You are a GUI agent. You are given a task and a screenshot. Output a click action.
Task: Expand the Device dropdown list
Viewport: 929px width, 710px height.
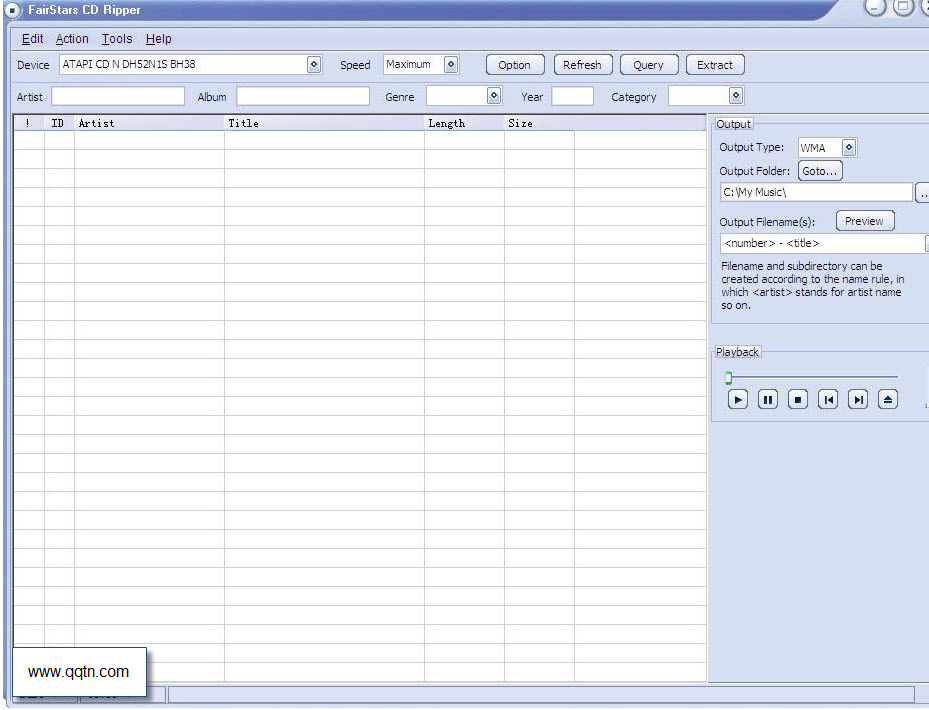(314, 65)
